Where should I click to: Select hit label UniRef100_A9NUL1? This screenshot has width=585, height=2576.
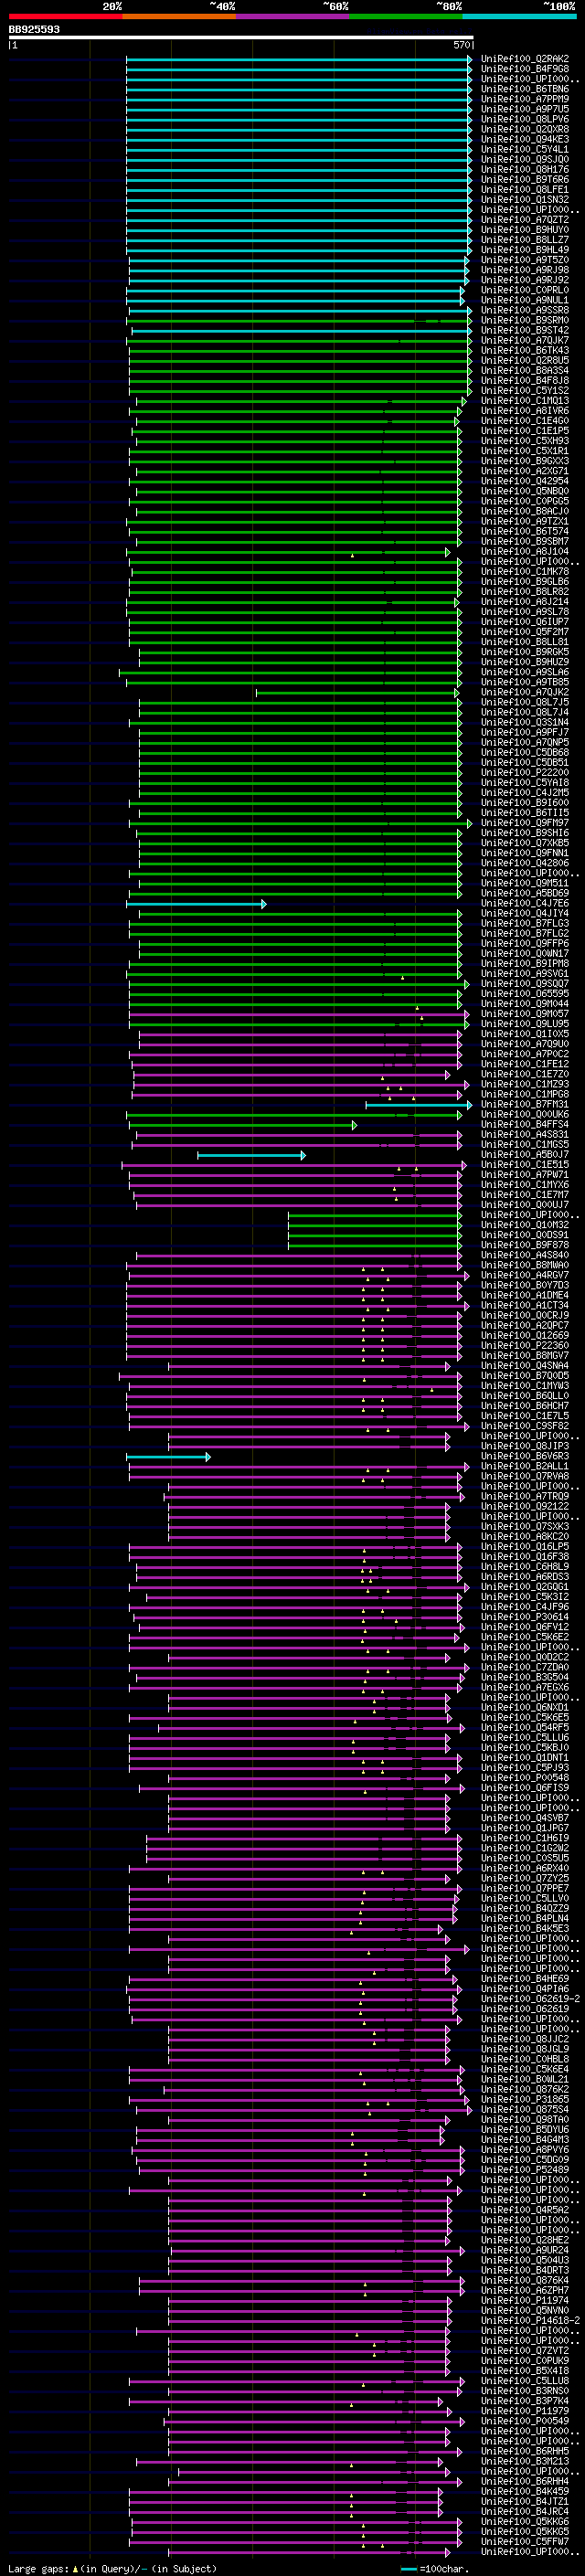point(525,300)
